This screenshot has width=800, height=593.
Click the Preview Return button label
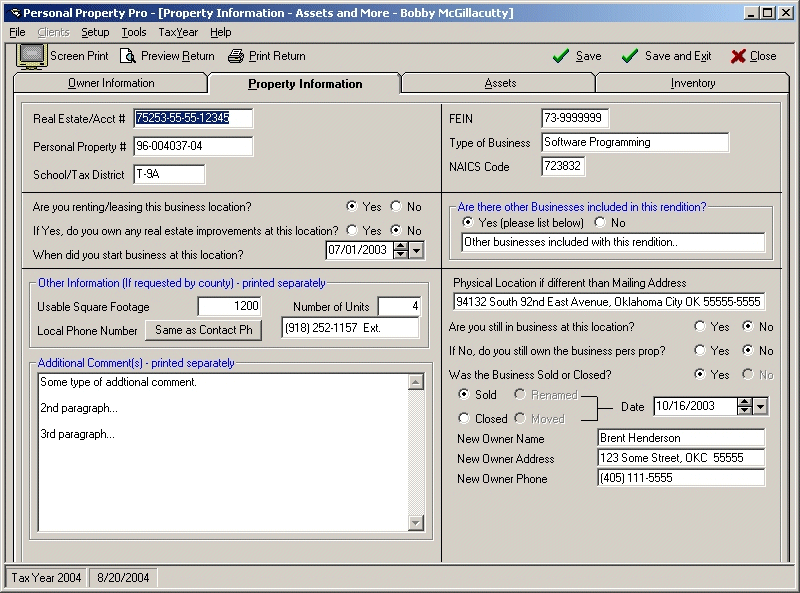(178, 56)
